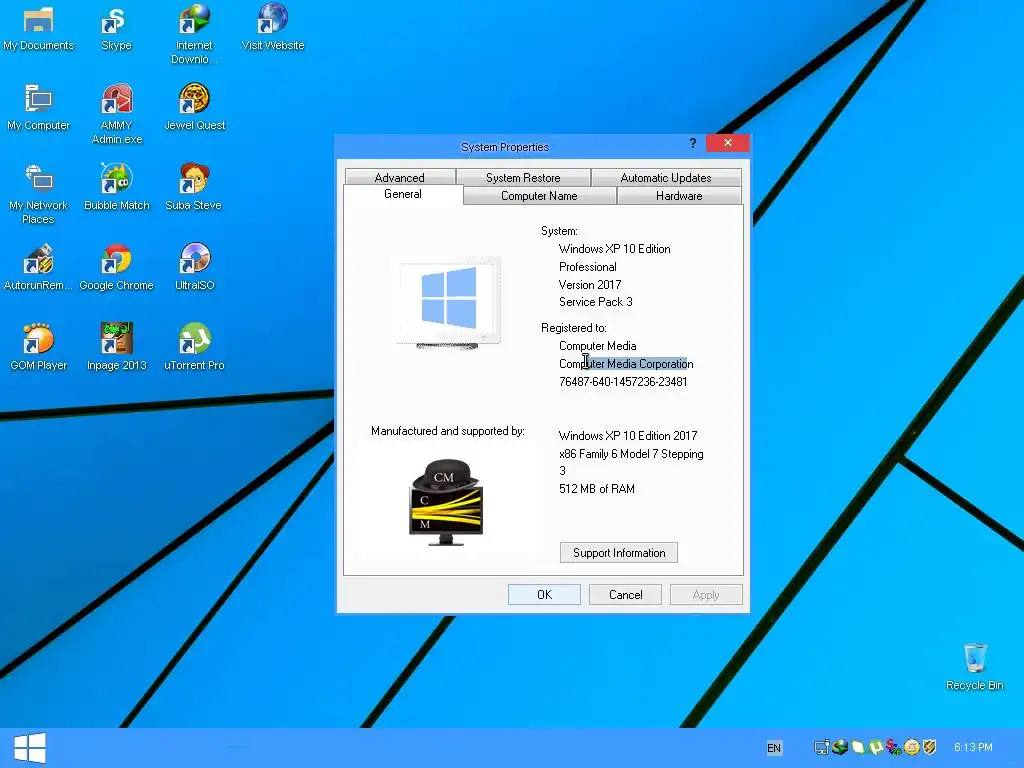Click the Apply button

(706, 594)
